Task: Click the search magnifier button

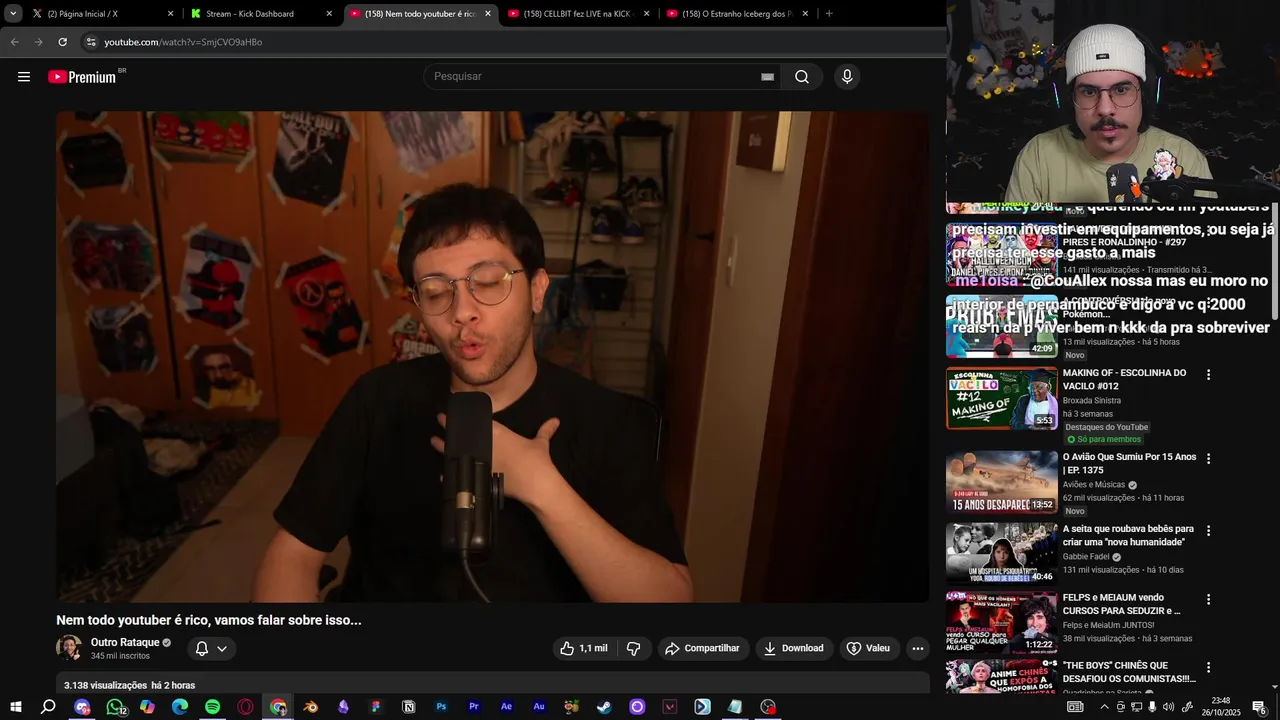Action: 801,77
